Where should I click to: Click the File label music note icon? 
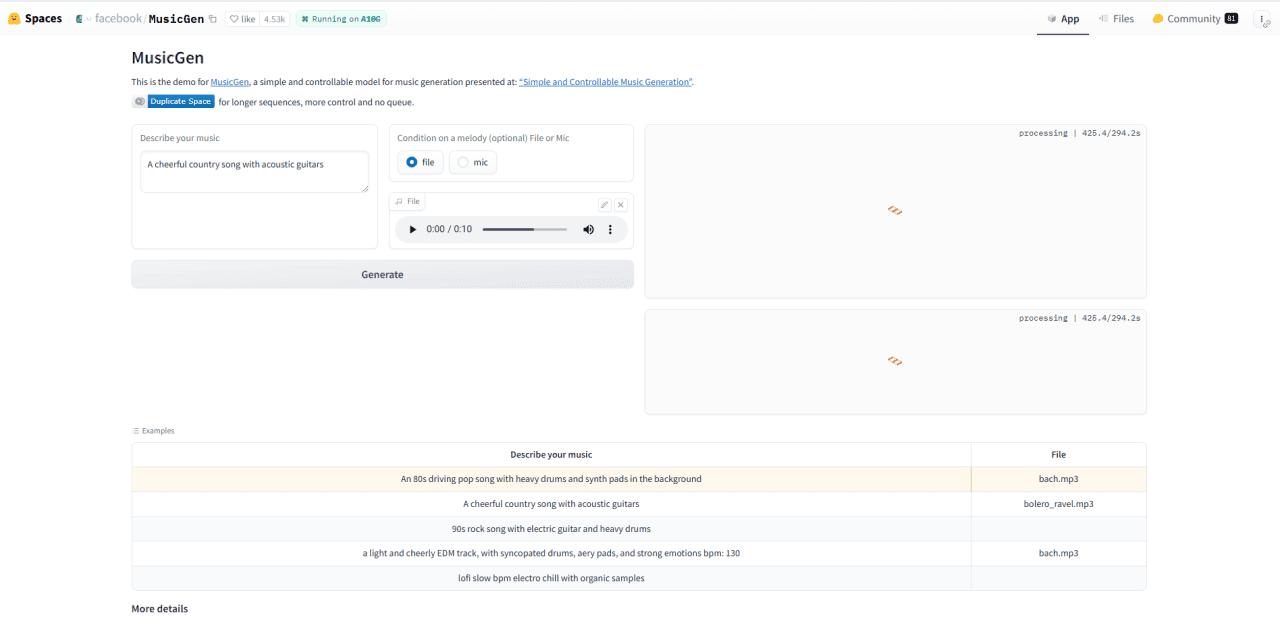(x=399, y=201)
